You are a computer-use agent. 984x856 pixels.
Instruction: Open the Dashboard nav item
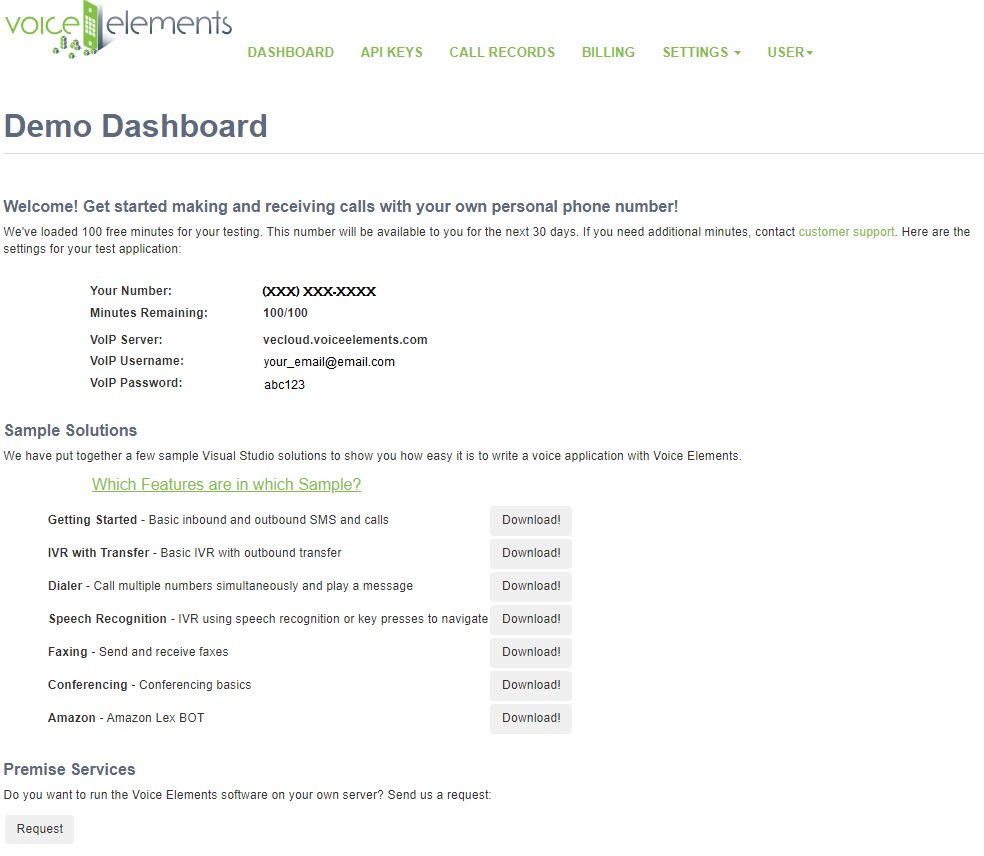pos(291,52)
